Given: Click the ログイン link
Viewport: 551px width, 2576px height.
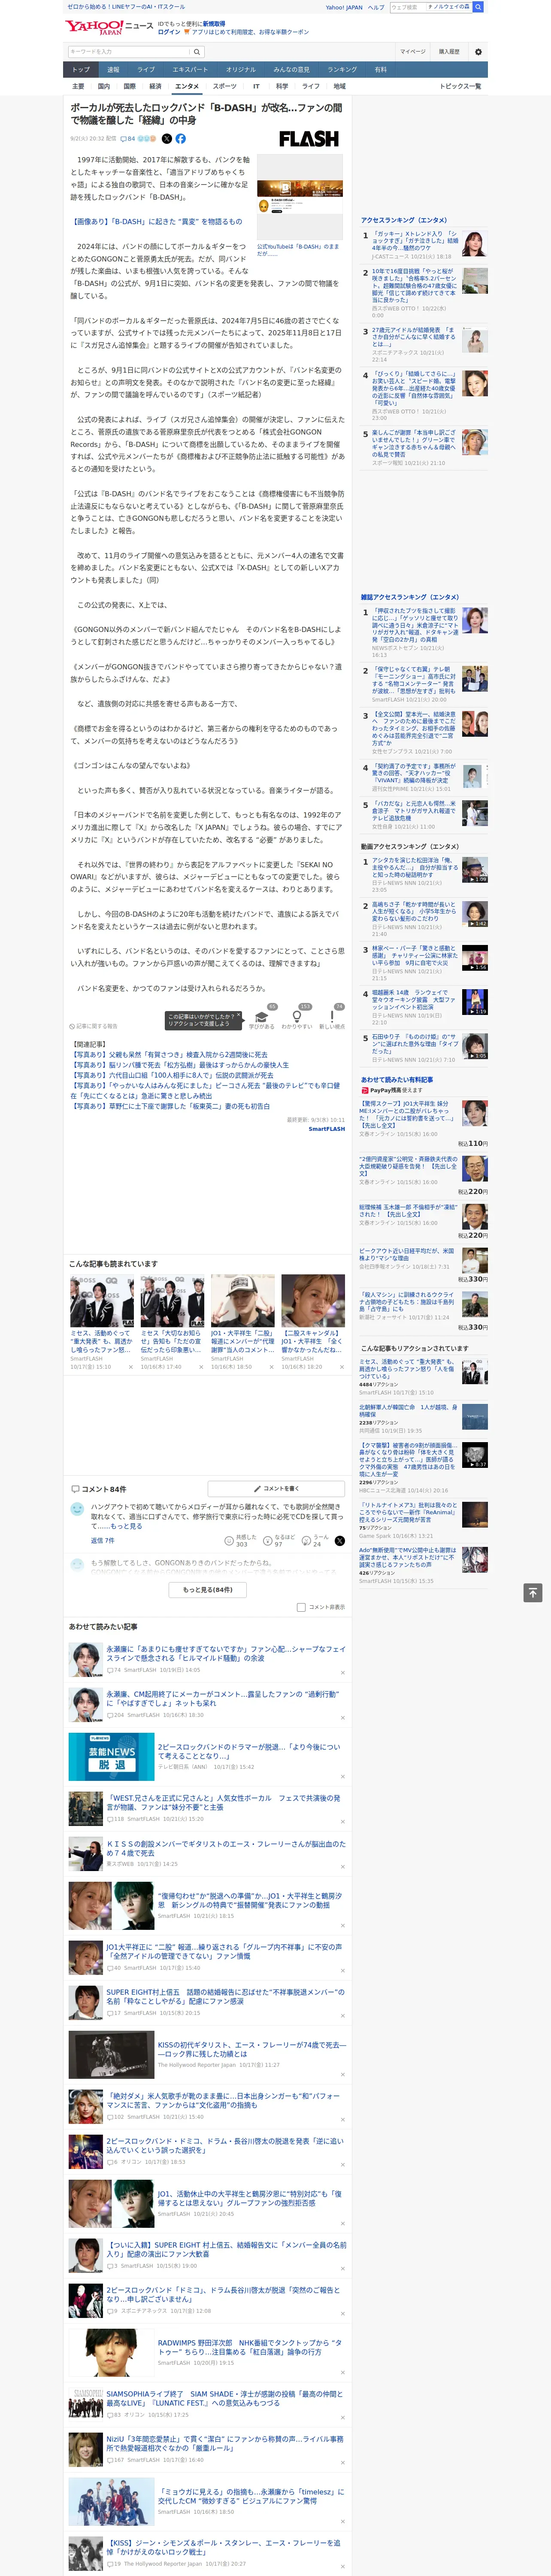Looking at the screenshot, I should (169, 32).
